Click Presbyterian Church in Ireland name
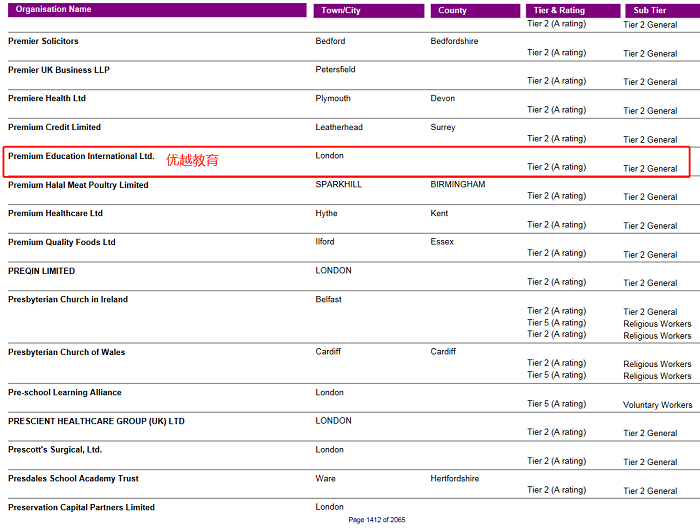 [68, 299]
